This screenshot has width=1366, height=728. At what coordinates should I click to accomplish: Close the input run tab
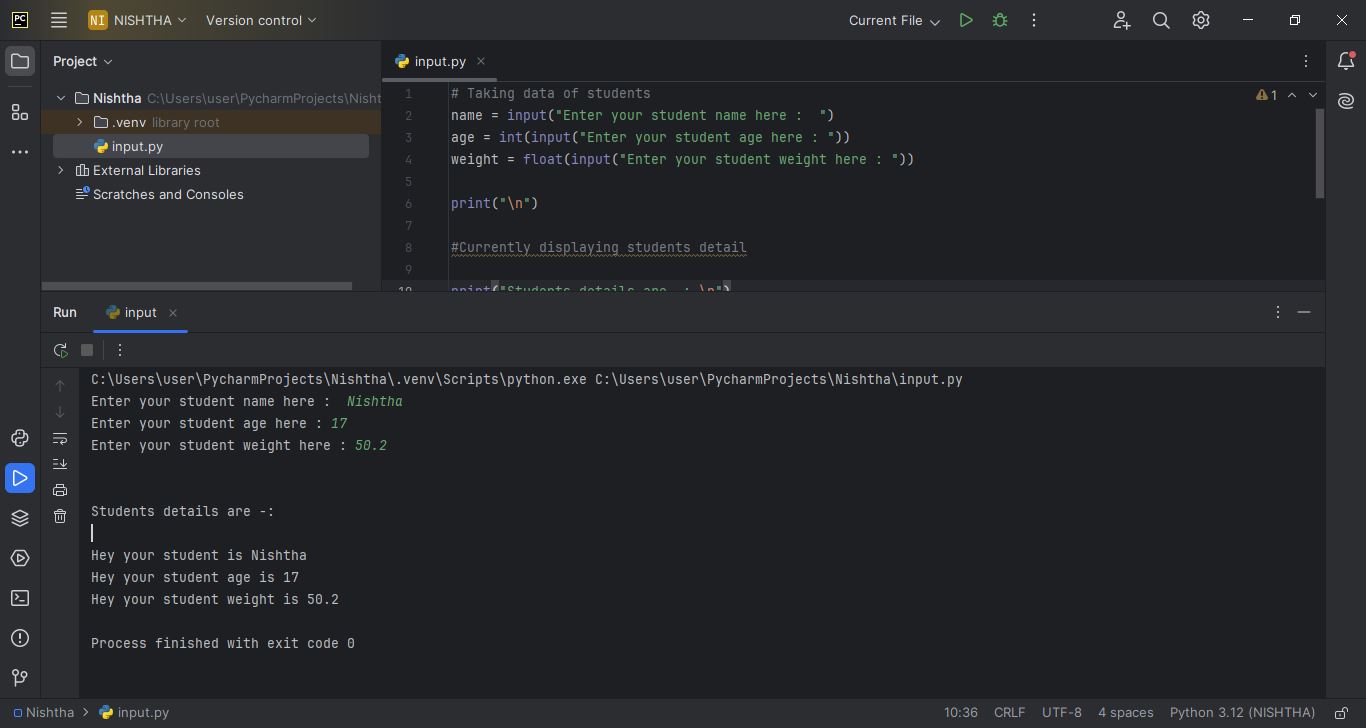tap(173, 313)
